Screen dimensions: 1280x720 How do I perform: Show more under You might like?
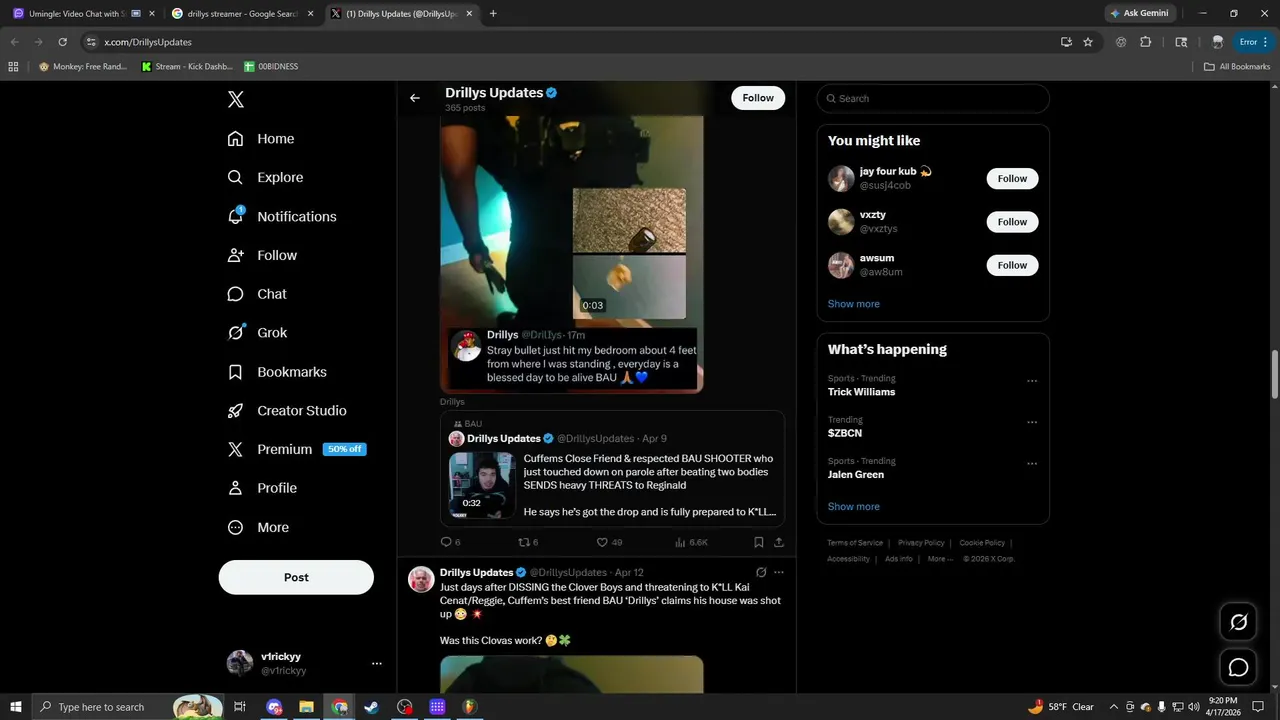click(x=854, y=304)
